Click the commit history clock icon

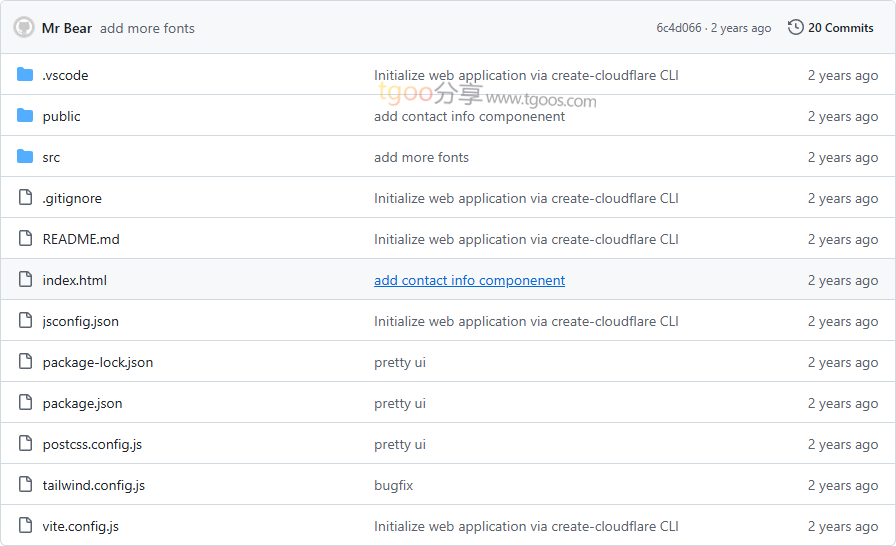pyautogui.click(x=795, y=28)
